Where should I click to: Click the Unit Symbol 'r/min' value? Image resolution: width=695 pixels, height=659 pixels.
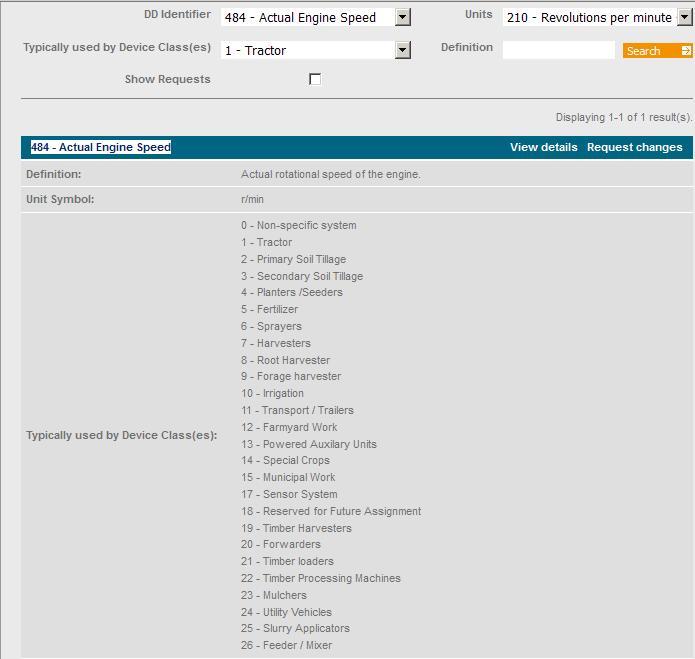[252, 199]
